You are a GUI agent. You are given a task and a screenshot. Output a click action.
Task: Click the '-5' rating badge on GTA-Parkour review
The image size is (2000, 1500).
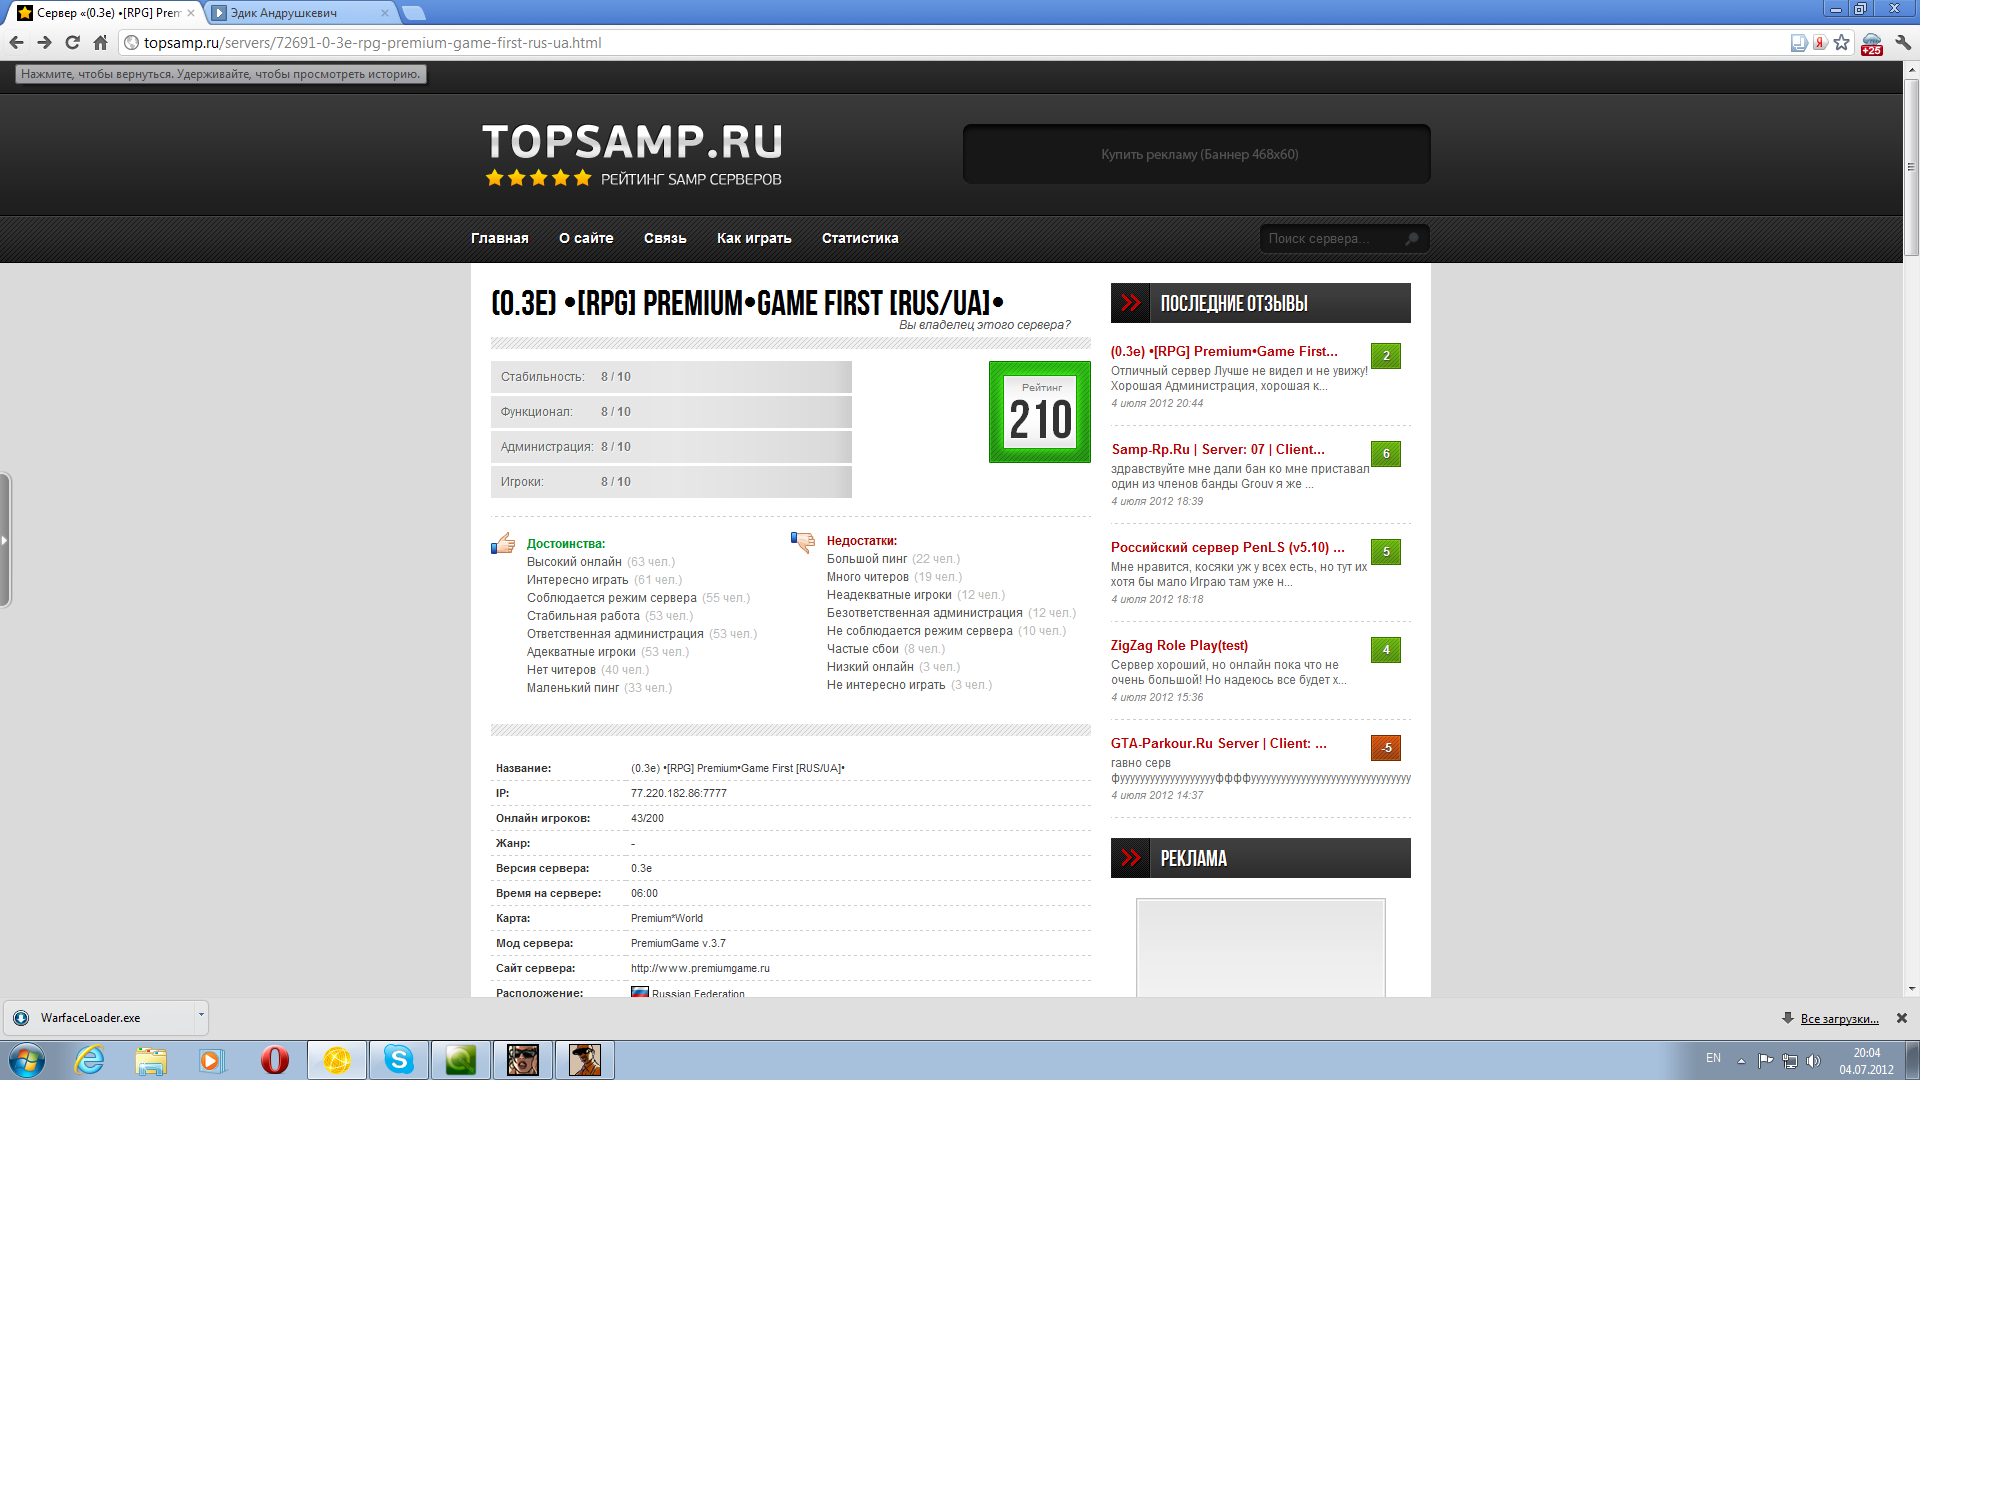coord(1386,748)
